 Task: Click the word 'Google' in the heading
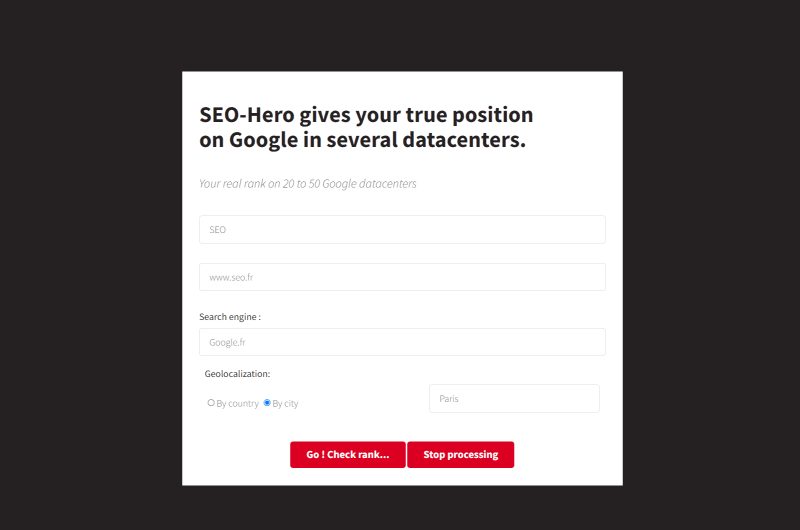pyautogui.click(x=263, y=140)
